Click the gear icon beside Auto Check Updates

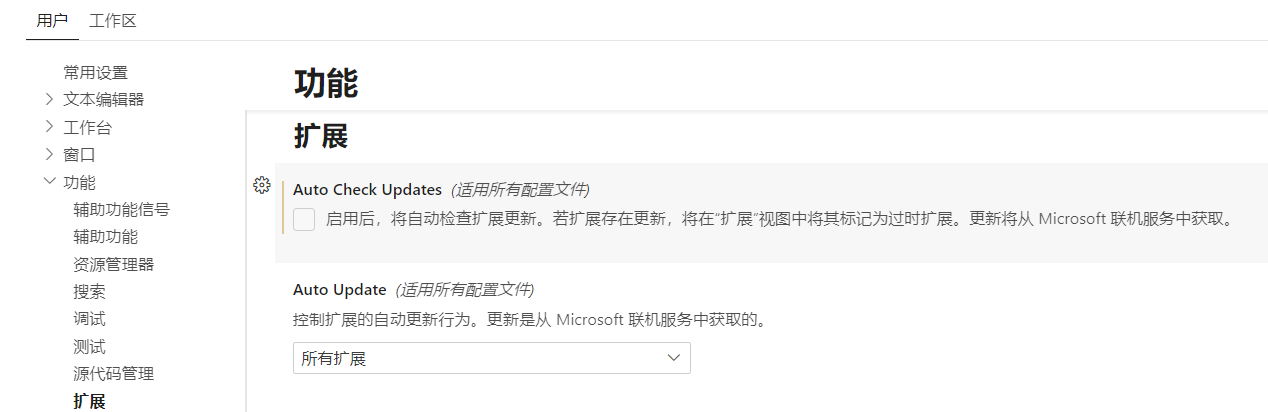262,185
